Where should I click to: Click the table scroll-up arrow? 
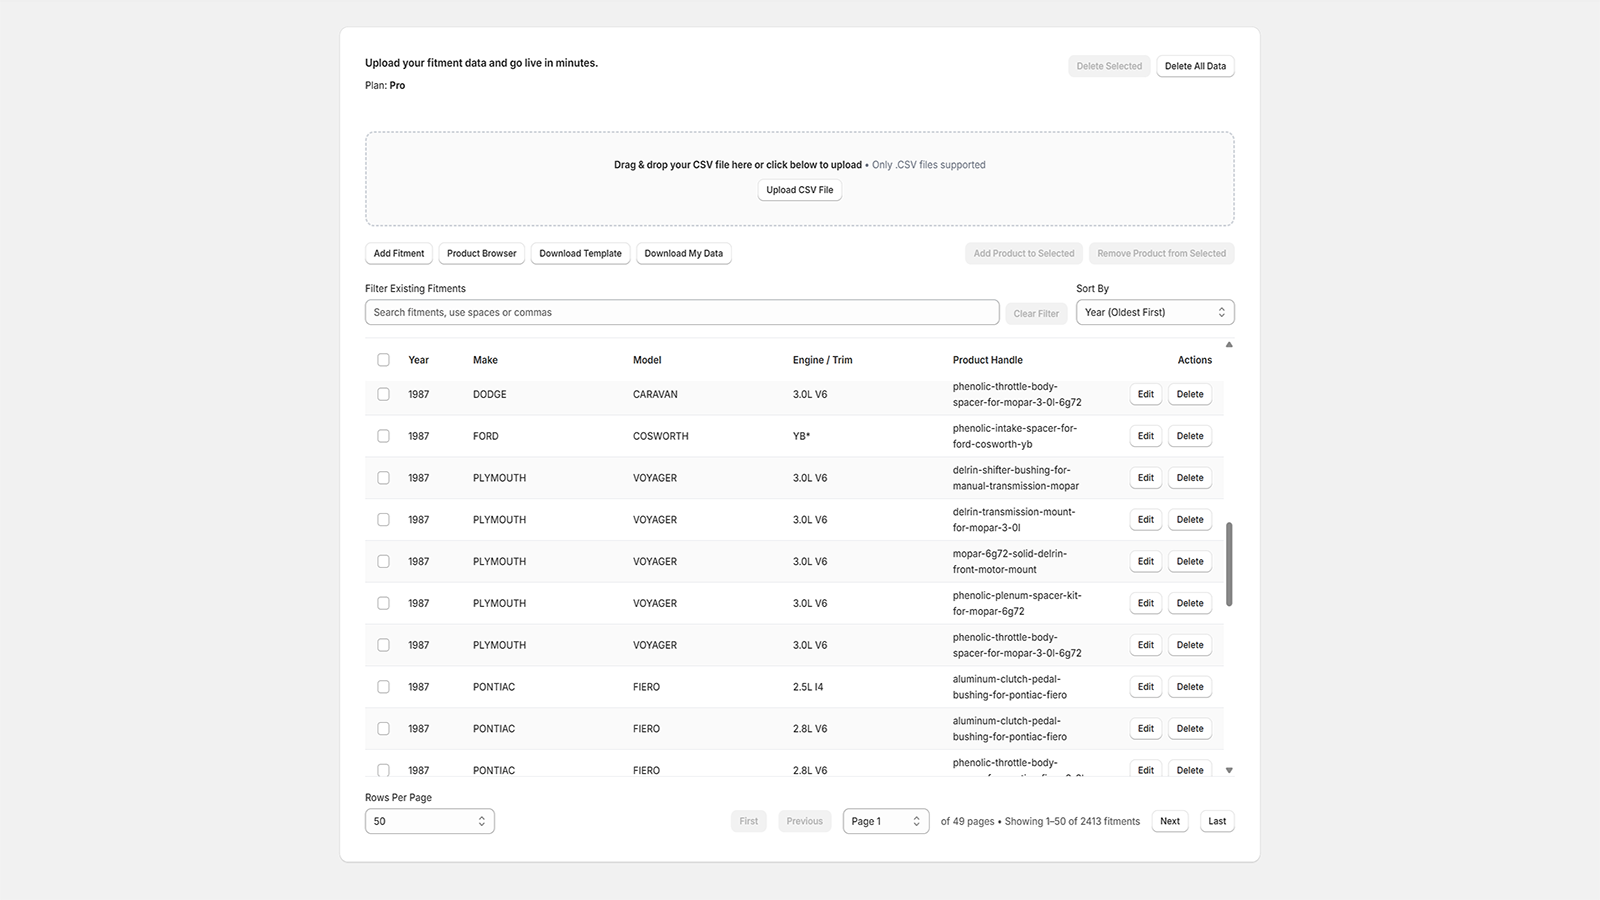(1229, 345)
